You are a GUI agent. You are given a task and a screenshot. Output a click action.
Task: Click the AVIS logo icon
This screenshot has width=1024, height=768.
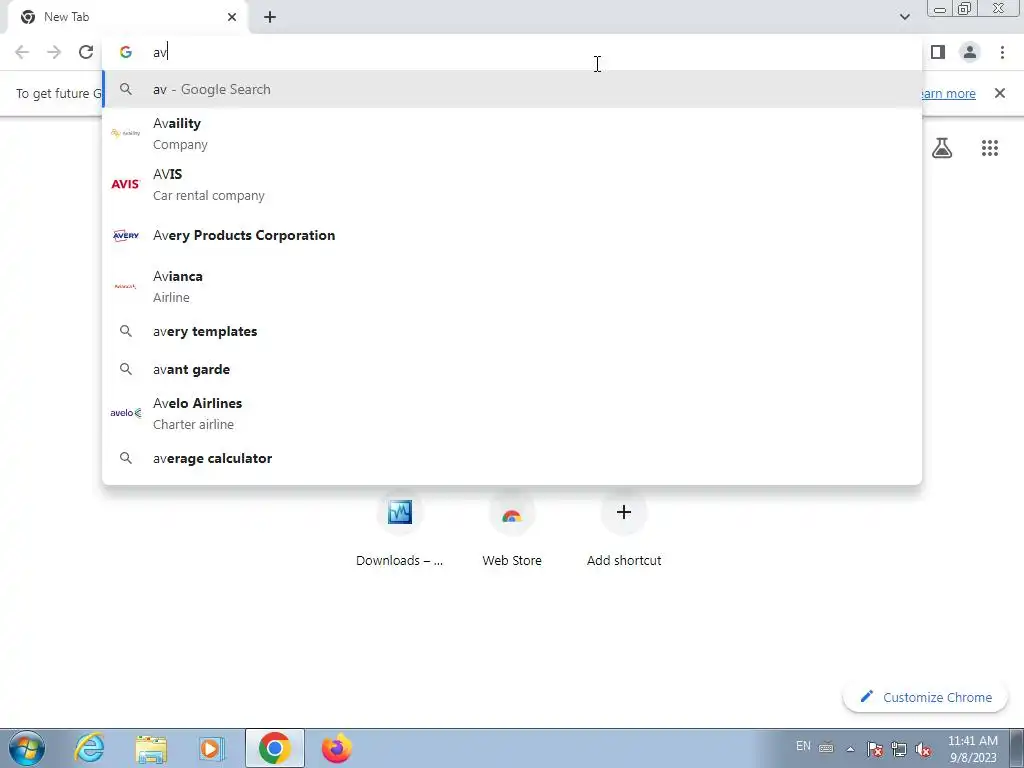pyautogui.click(x=125, y=184)
